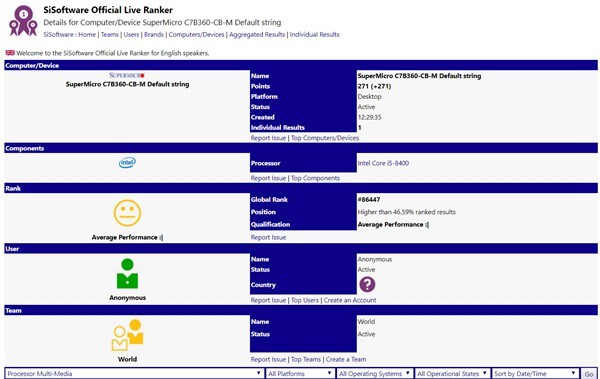
Task: Click the Global Rank value #86447
Action: coord(369,199)
